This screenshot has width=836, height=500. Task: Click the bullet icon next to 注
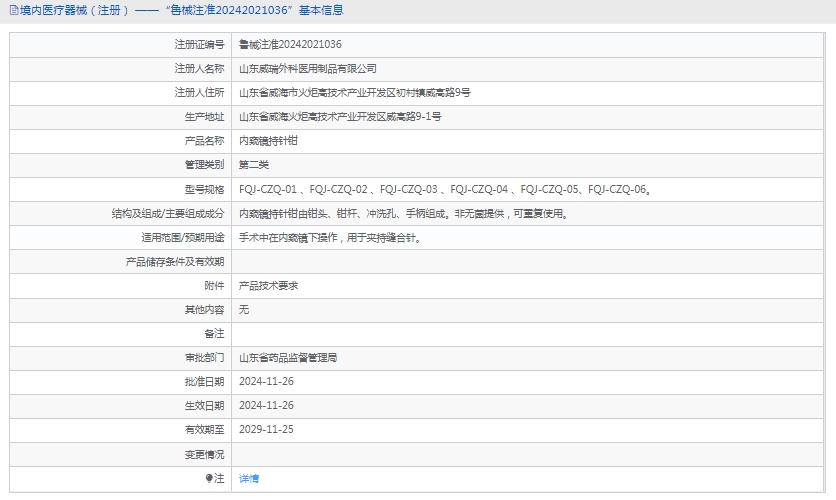[x=209, y=479]
